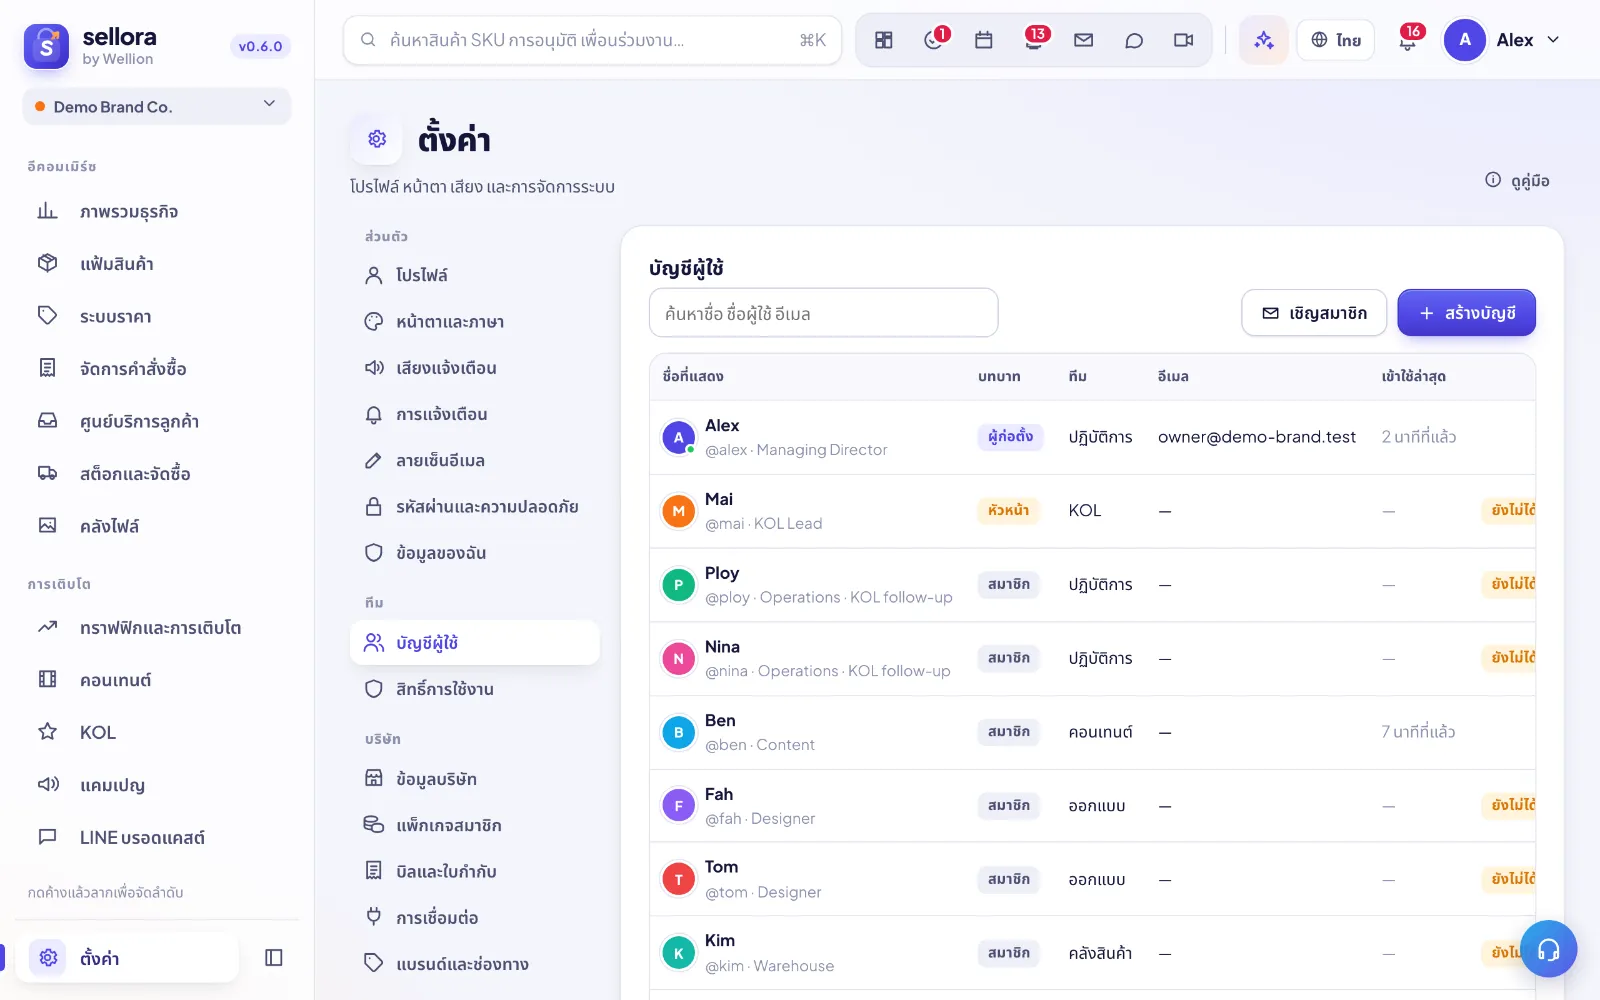This screenshot has height=1000, width=1600.
Task: Click Mai's avatar in user list
Action: tap(678, 511)
